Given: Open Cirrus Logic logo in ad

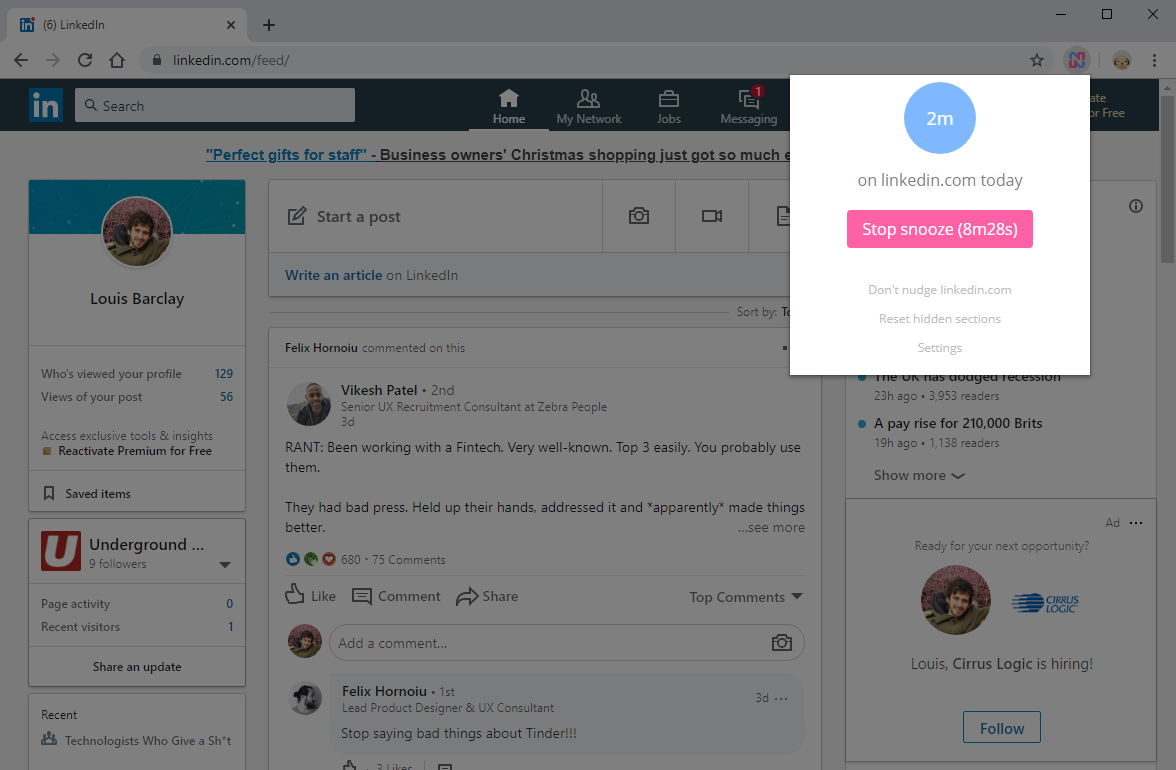Looking at the screenshot, I should [1045, 603].
